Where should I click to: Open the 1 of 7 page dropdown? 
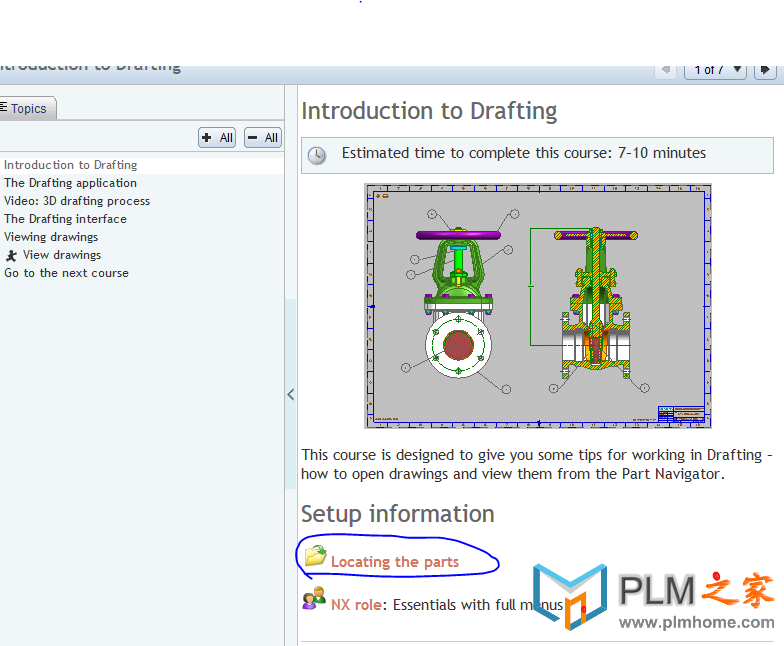coord(716,70)
